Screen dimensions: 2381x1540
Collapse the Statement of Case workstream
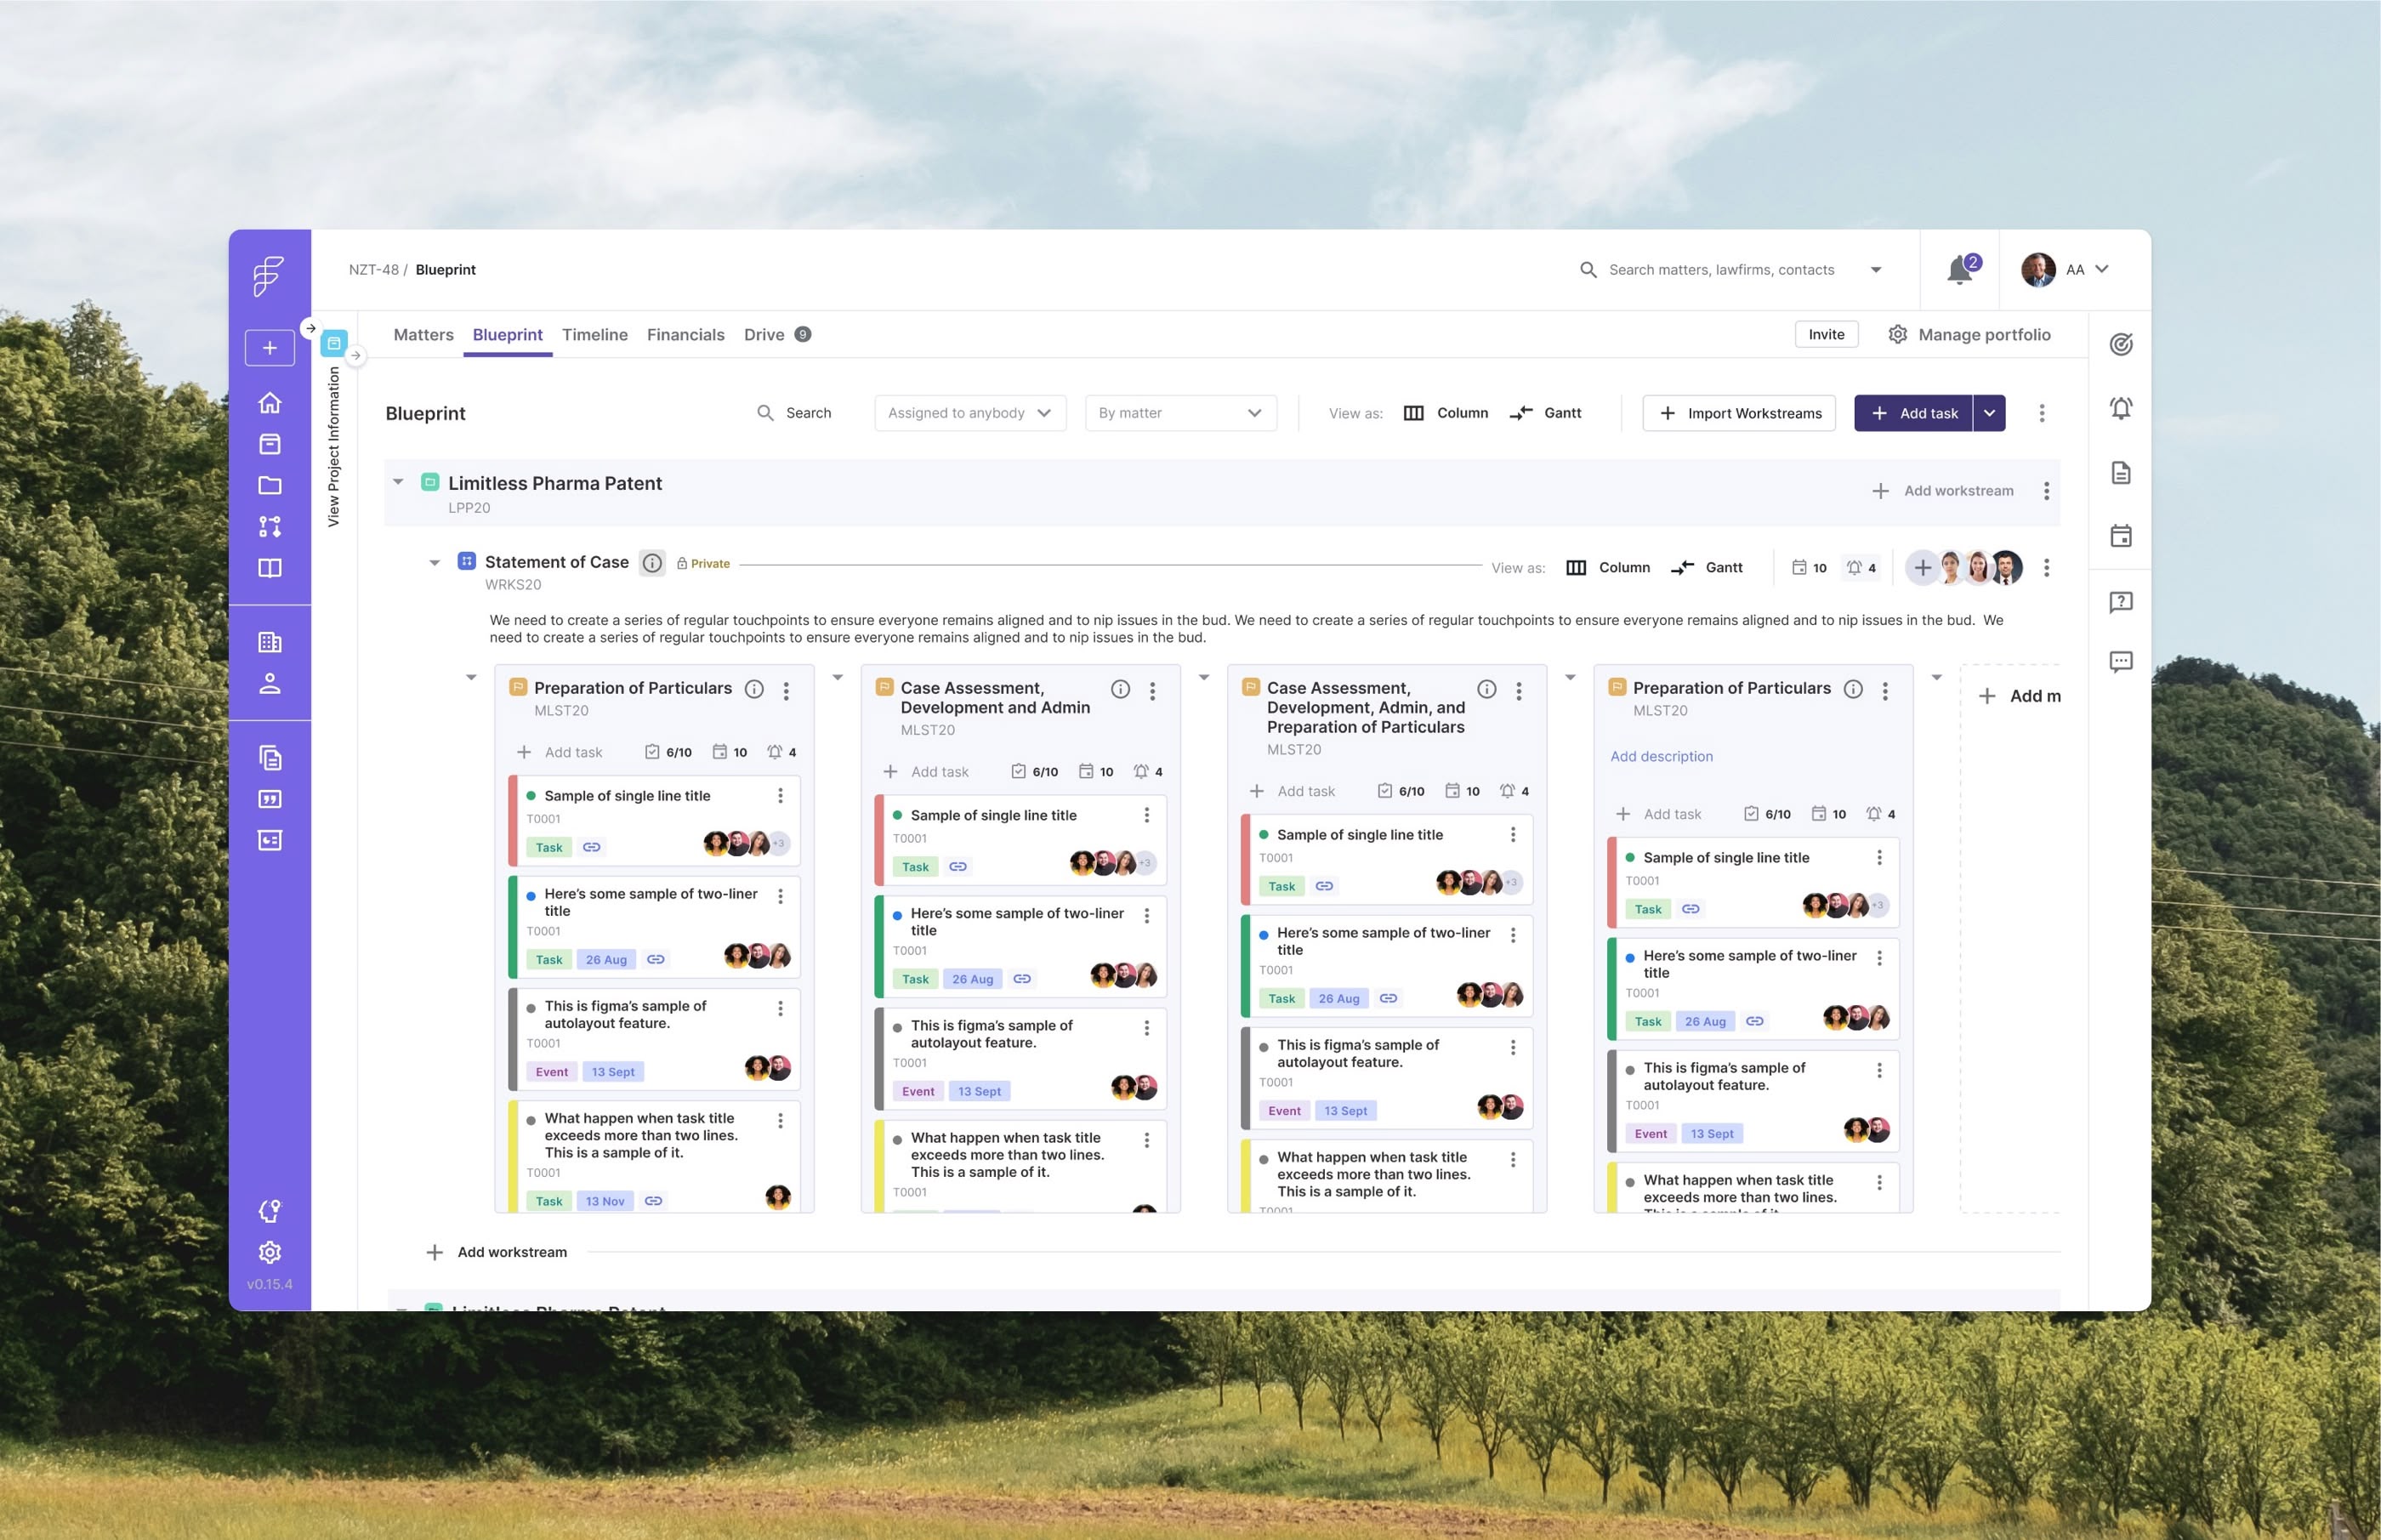point(434,563)
